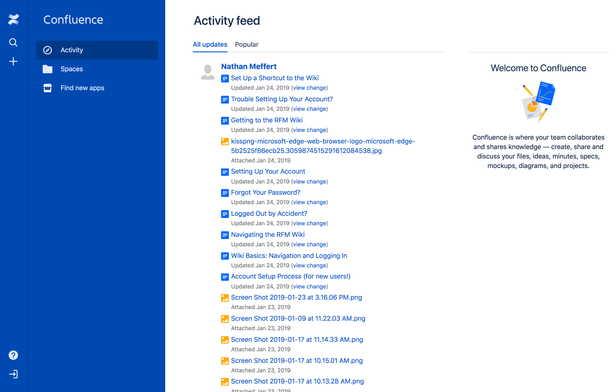View change for Wiki Basics page

tap(310, 266)
